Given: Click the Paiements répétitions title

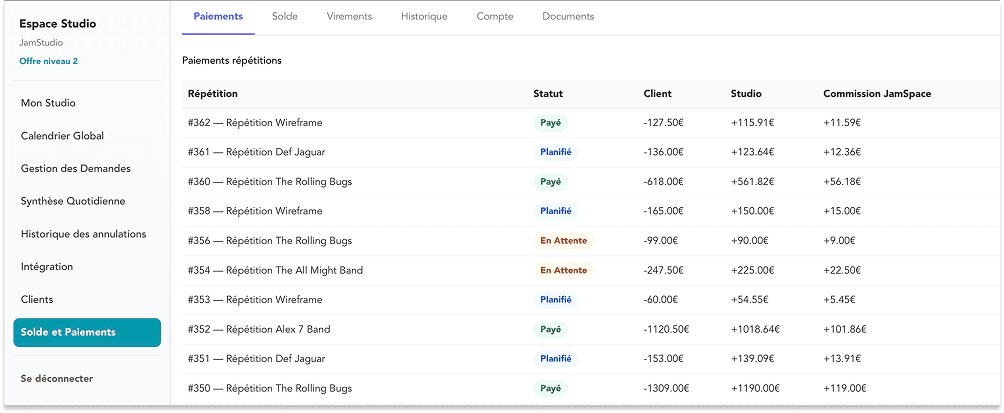Looking at the screenshot, I should [x=232, y=61].
